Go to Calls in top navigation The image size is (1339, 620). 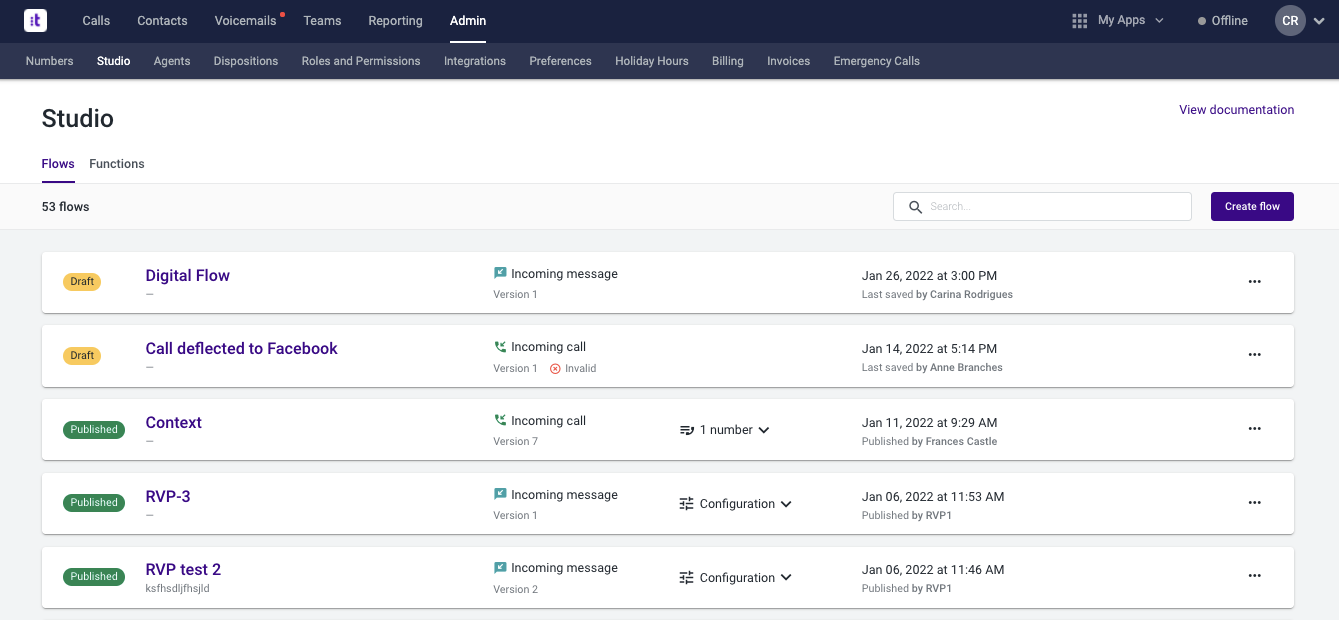coord(96,20)
